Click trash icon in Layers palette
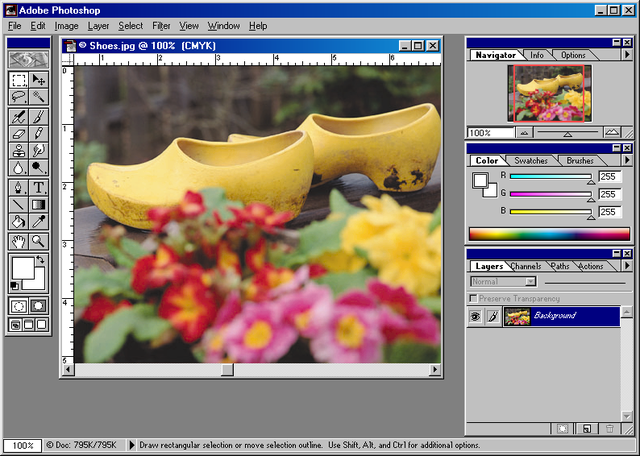 tap(610, 429)
